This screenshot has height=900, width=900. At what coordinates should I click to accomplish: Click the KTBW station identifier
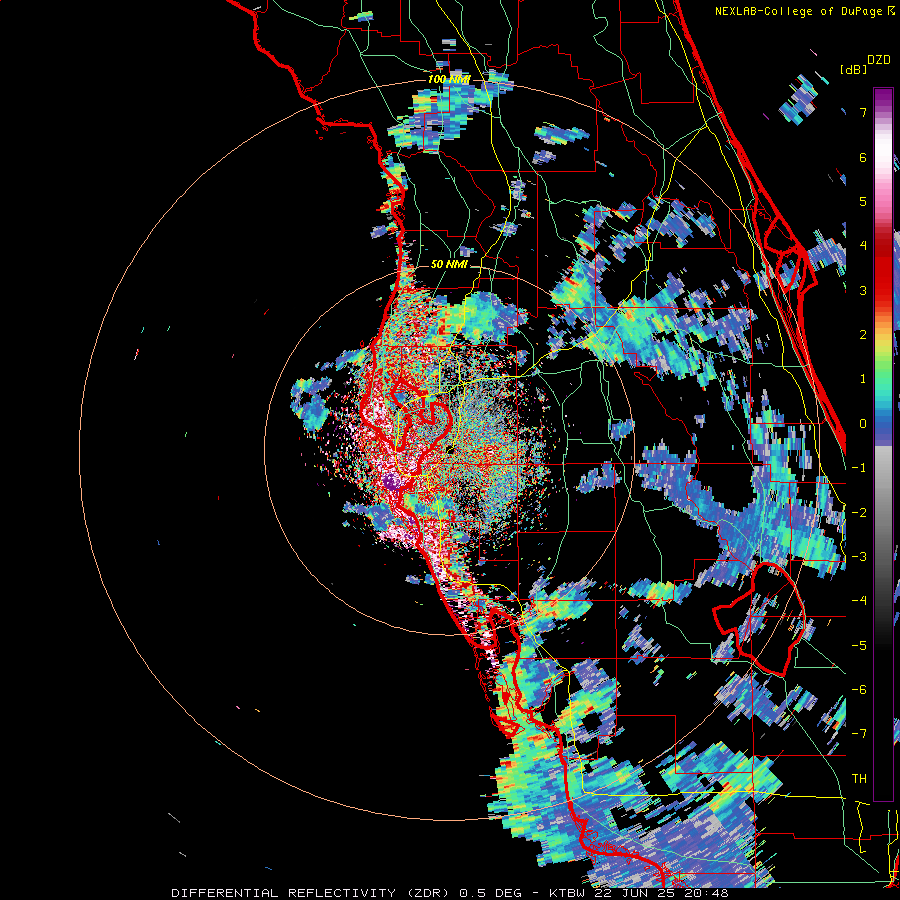point(569,893)
